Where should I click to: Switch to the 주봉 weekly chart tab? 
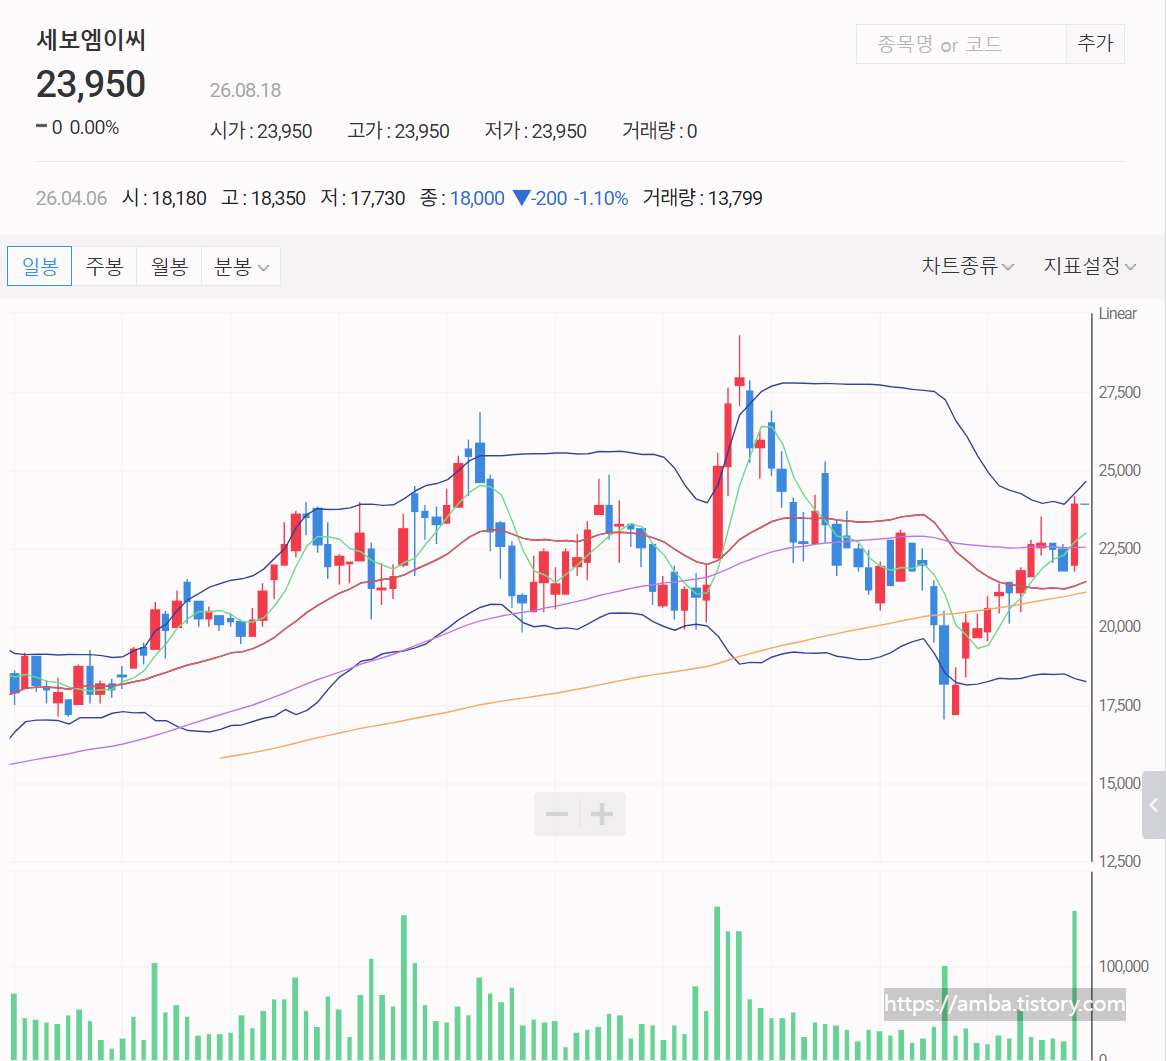pyautogui.click(x=104, y=266)
